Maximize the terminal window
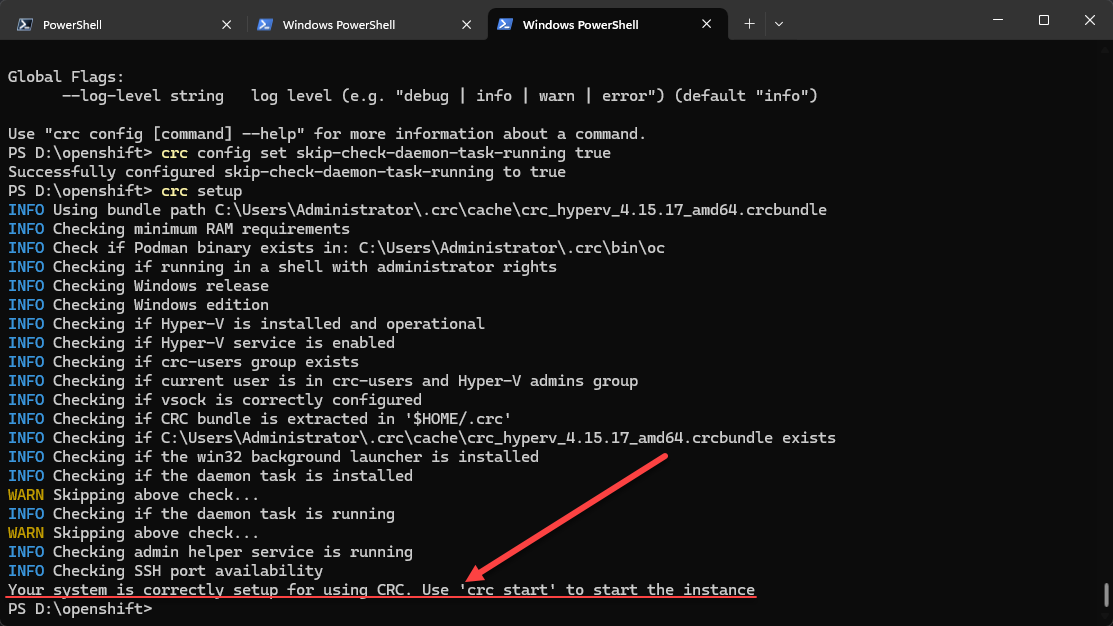 1043,20
